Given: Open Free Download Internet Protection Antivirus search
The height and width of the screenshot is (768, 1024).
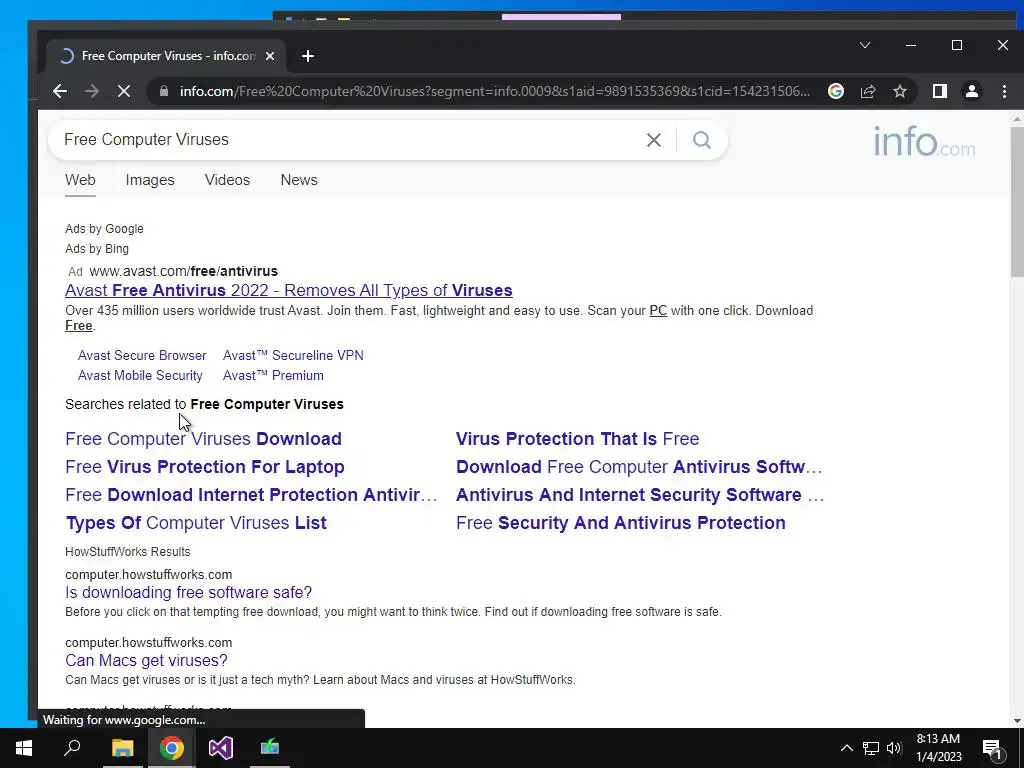Looking at the screenshot, I should click(x=251, y=495).
